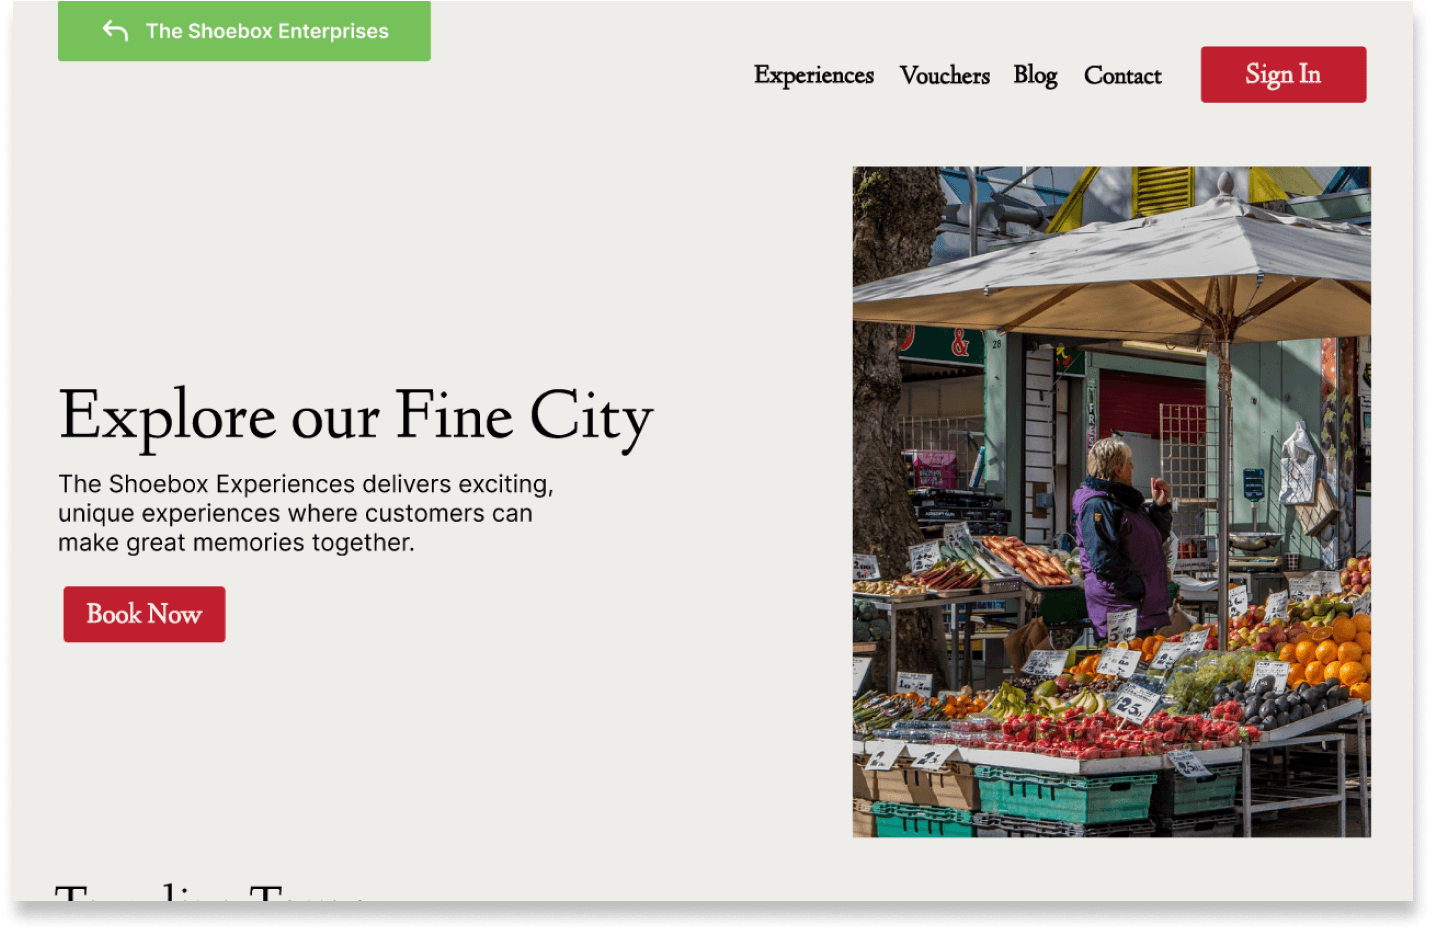The height and width of the screenshot is (932, 1432).
Task: Click the Shoebox Experiences description paragraph
Action: [x=306, y=513]
